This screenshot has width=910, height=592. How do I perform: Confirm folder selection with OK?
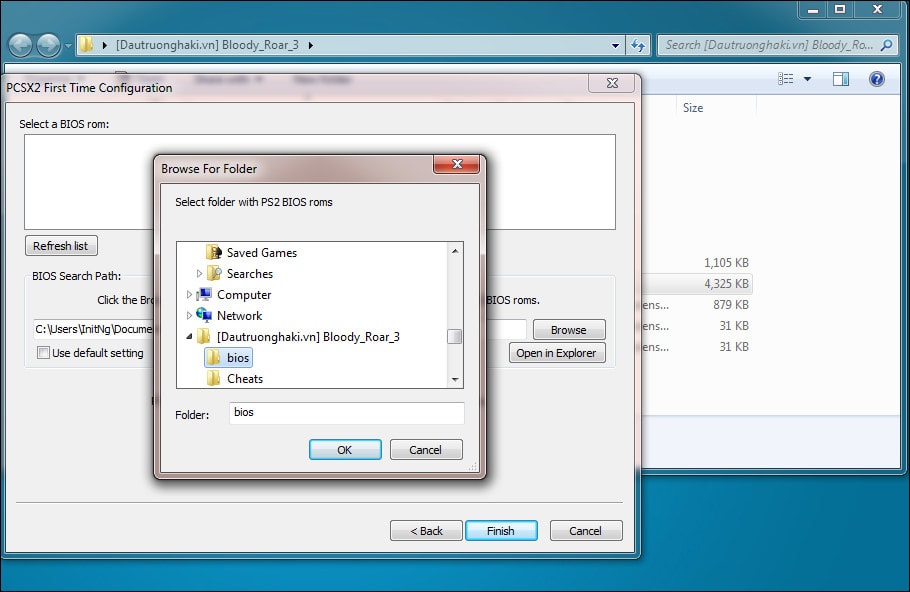(345, 450)
